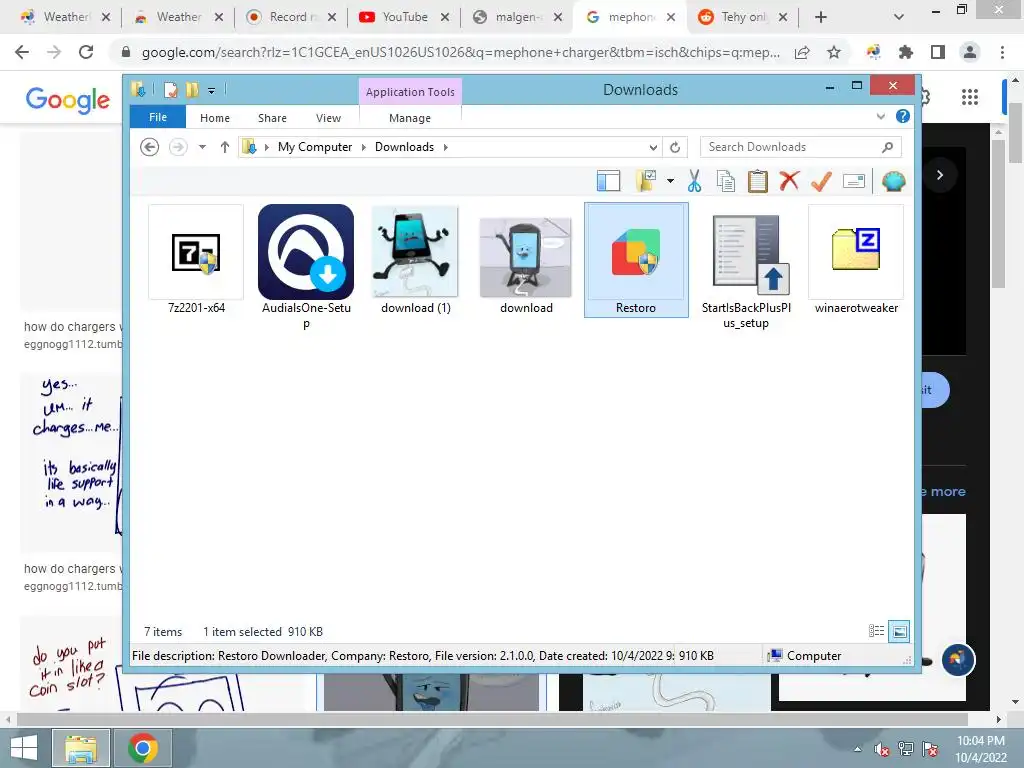The height and width of the screenshot is (768, 1024).
Task: Click the muted volume tray icon
Action: pyautogui.click(x=882, y=749)
